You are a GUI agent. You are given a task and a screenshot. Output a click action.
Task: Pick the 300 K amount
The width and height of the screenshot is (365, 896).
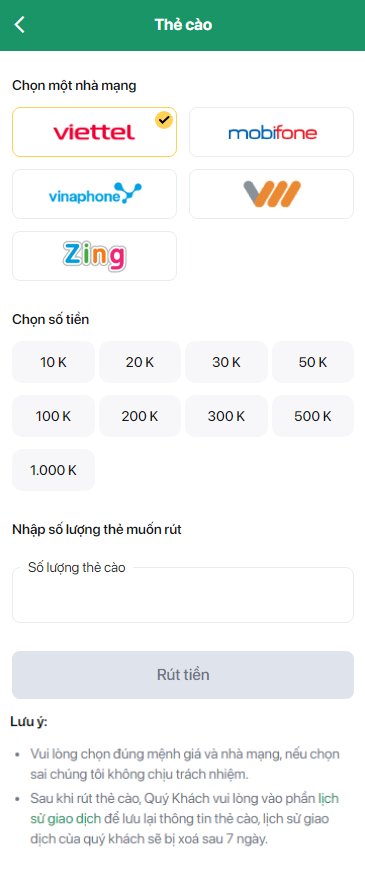tap(226, 416)
